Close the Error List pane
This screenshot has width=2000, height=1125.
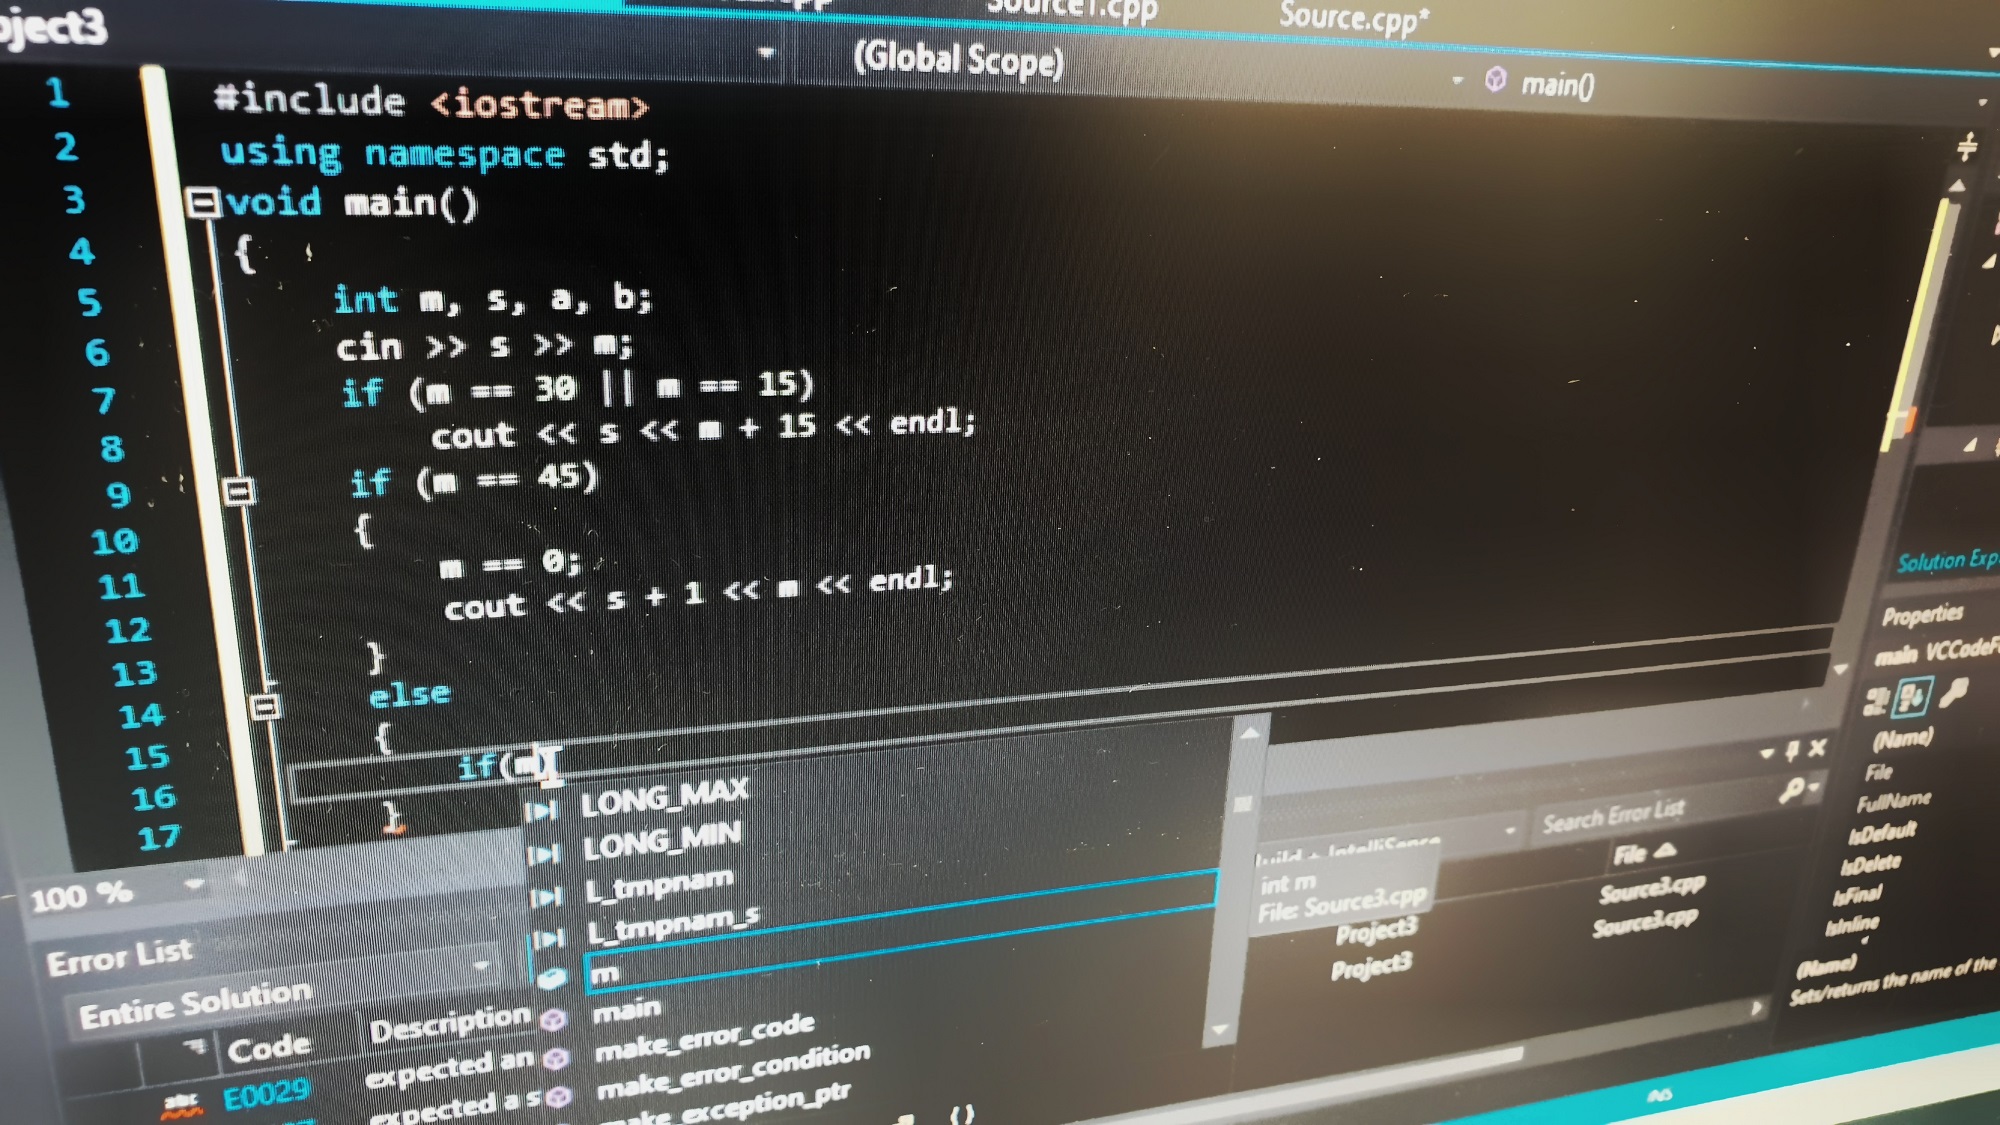coord(1818,747)
